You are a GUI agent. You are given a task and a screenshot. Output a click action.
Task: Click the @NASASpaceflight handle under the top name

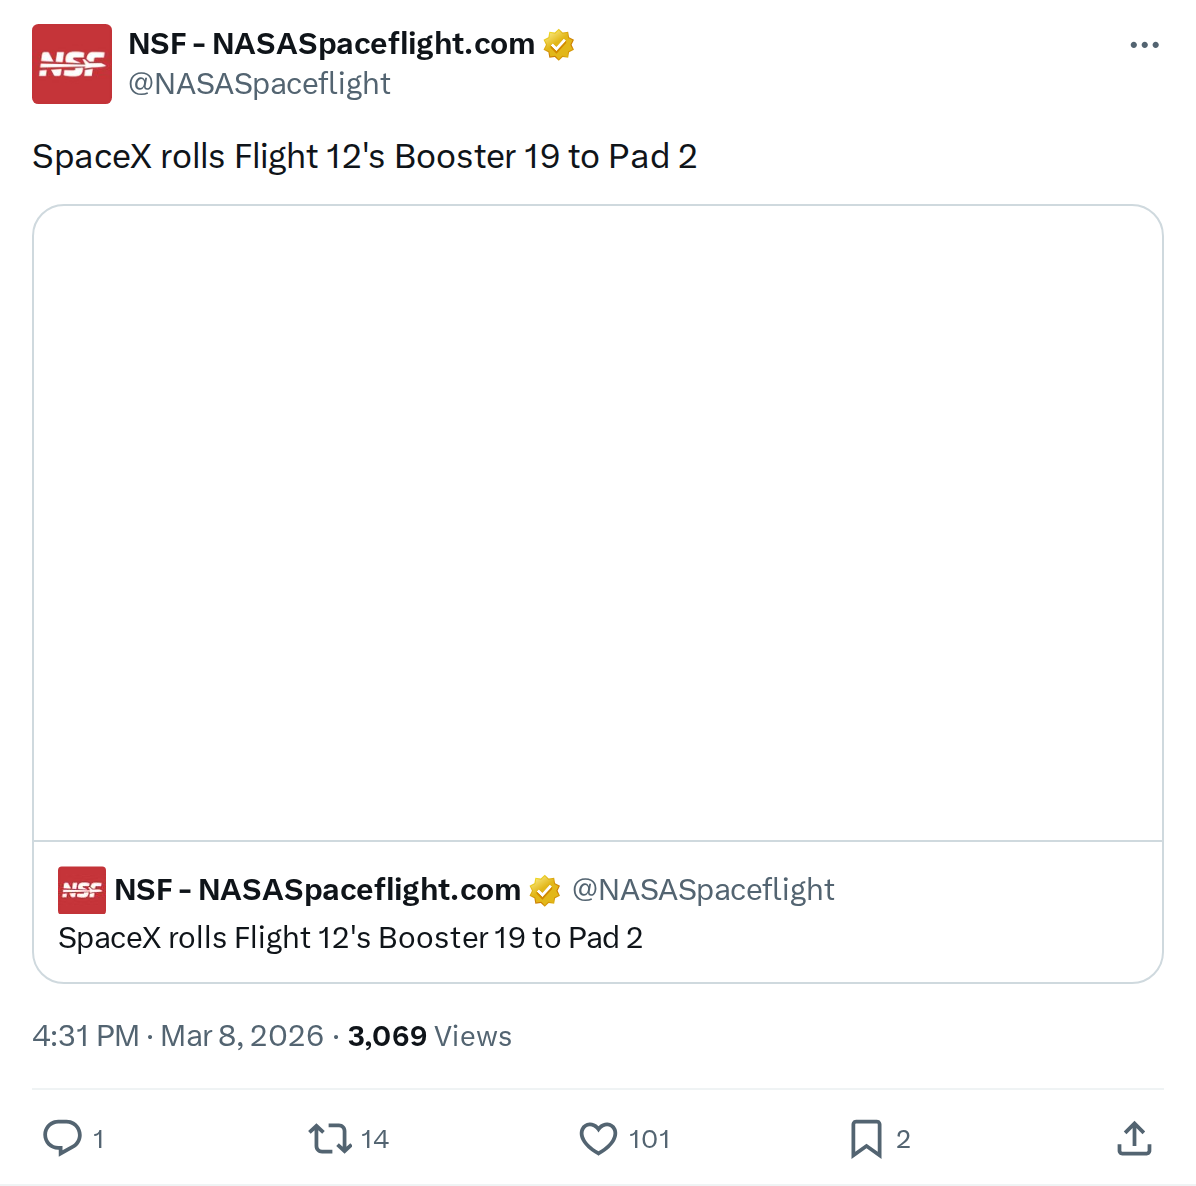click(259, 84)
